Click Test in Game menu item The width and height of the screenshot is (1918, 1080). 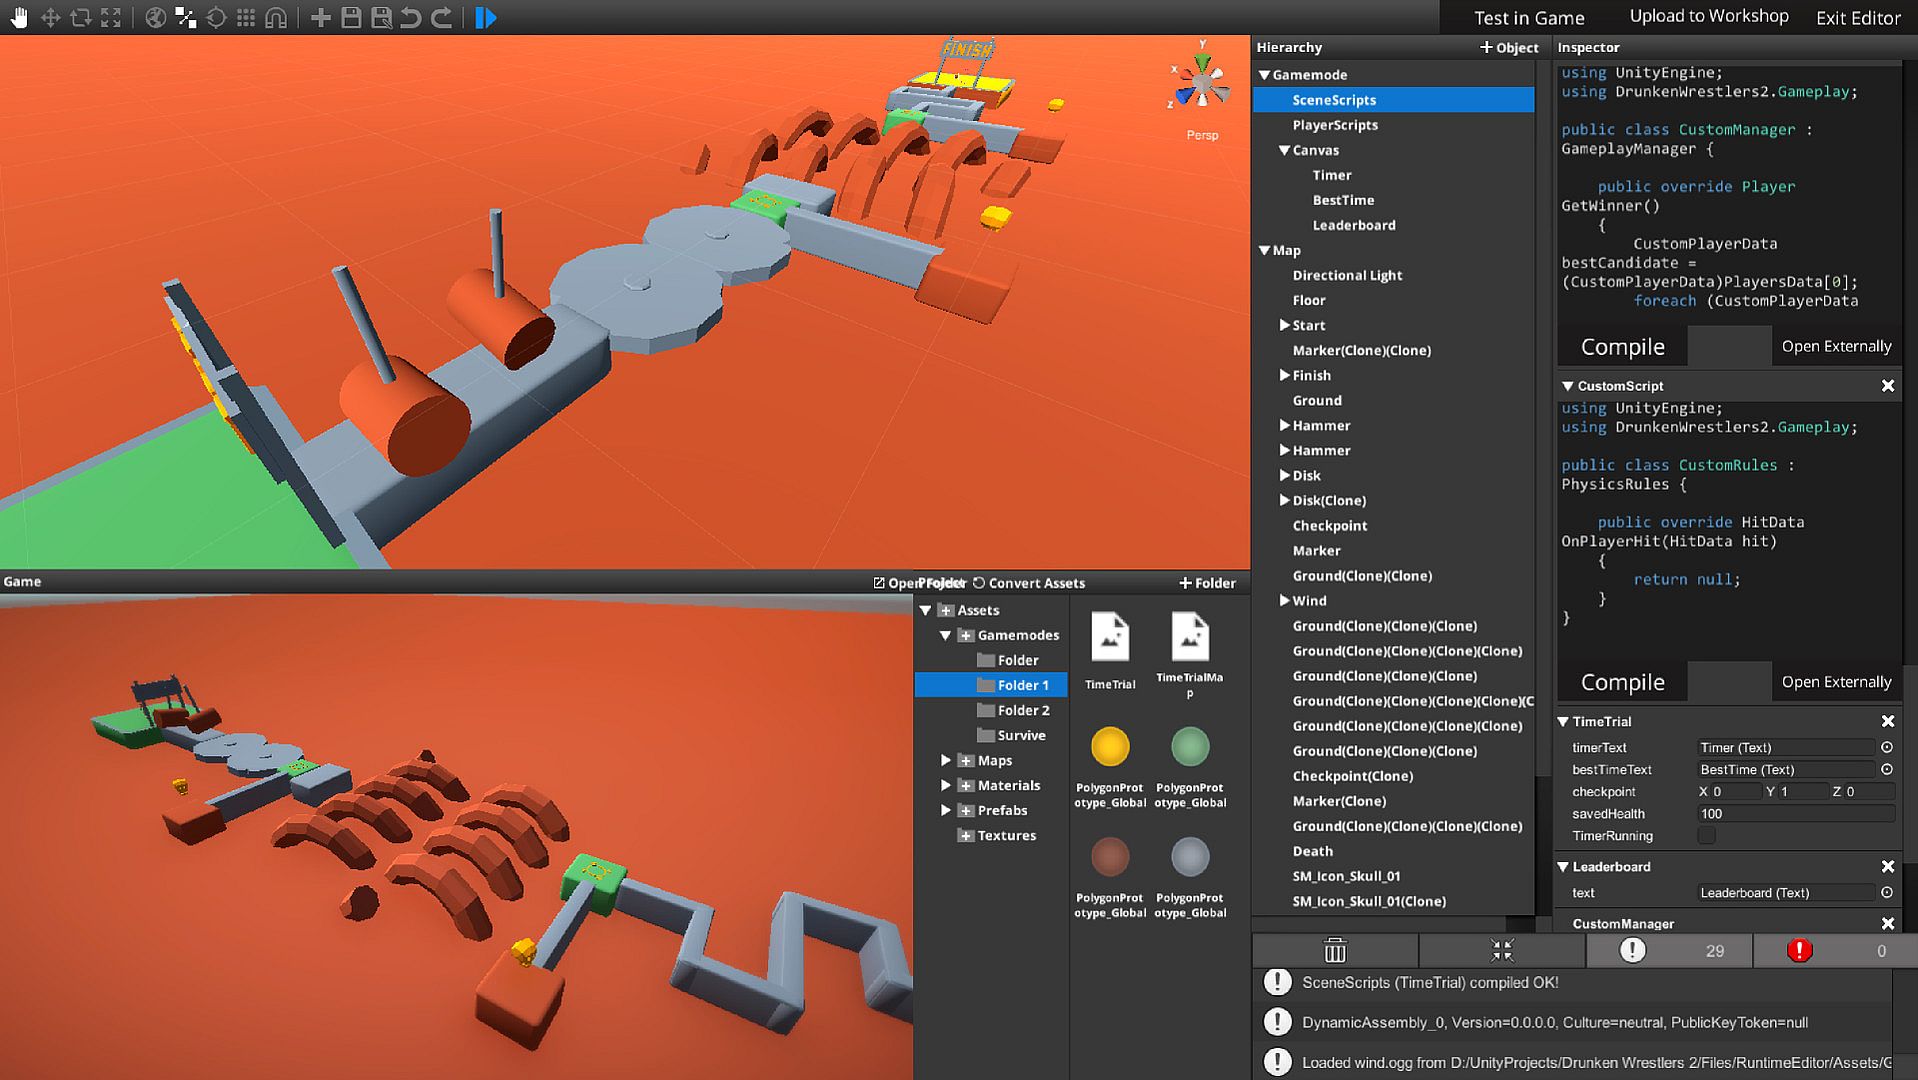click(1529, 18)
